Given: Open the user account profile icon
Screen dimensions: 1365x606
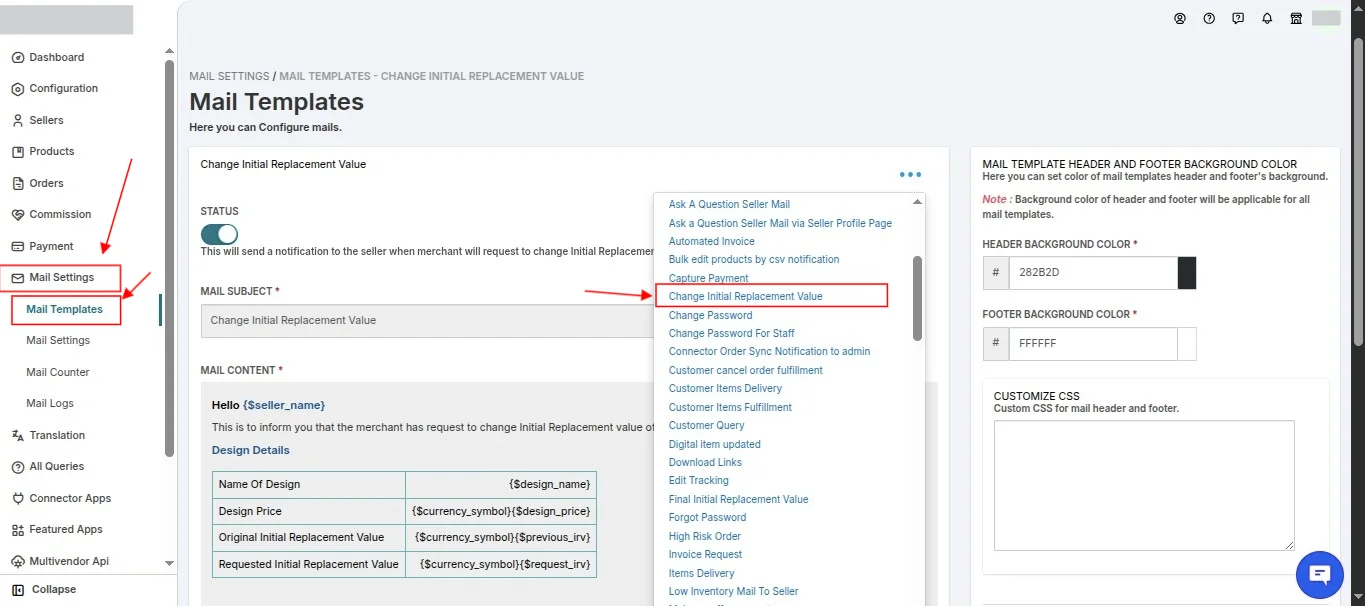Looking at the screenshot, I should [x=1180, y=18].
